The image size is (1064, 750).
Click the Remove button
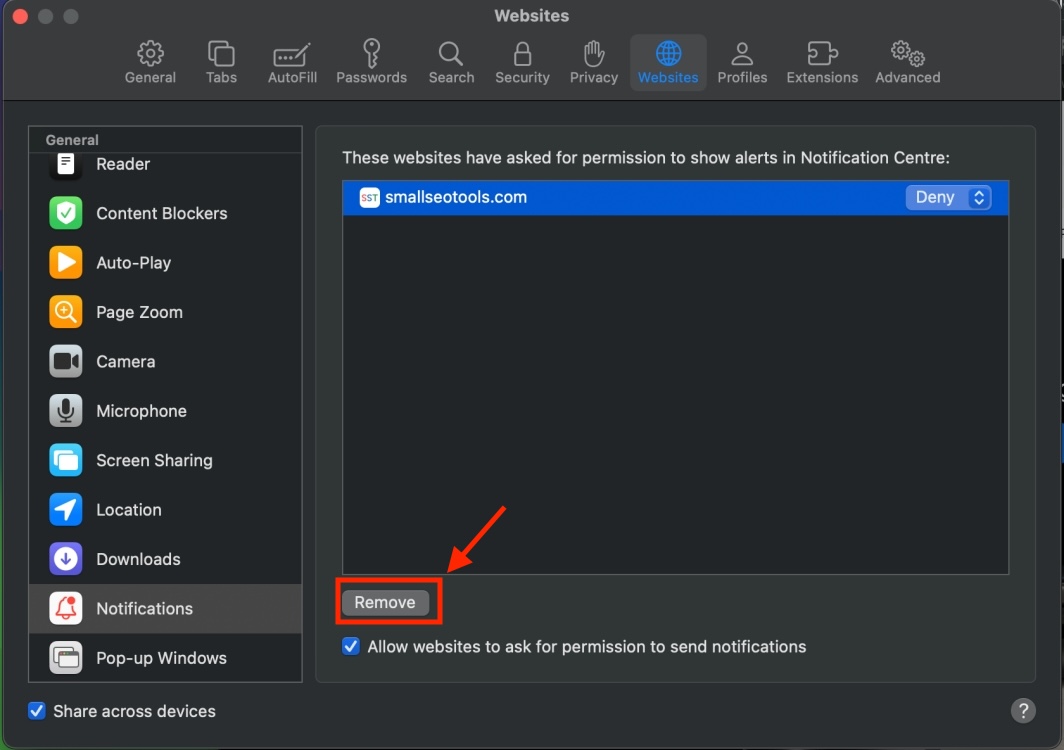click(388, 602)
